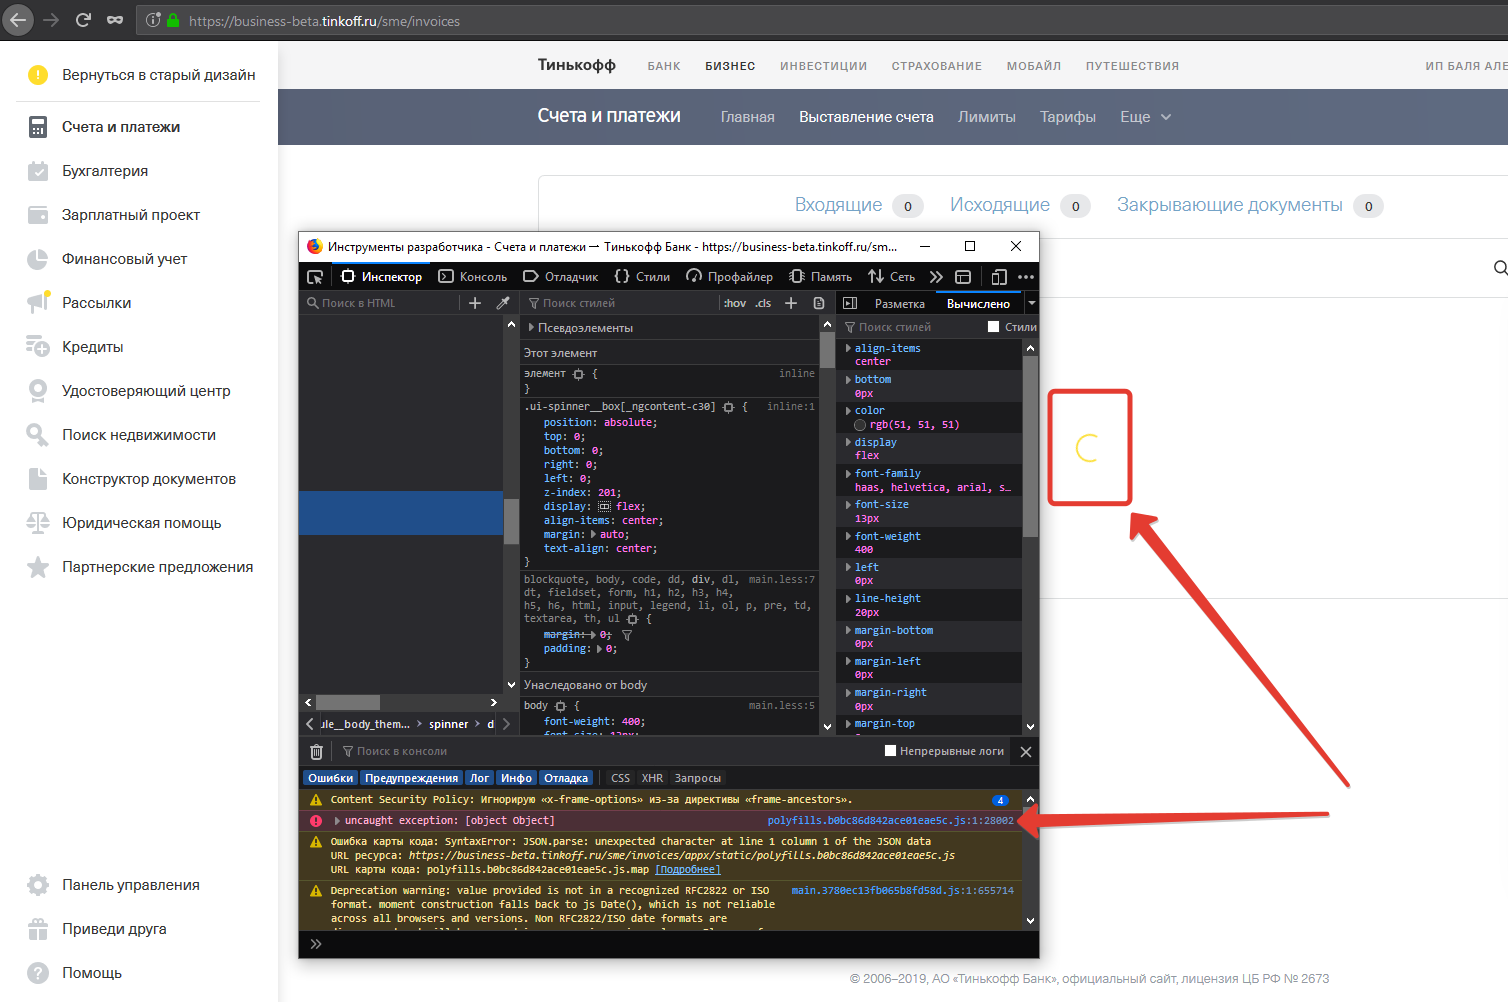This screenshot has height=1002, width=1508.
Task: Open the Исходящие invoices tab
Action: click(x=999, y=205)
